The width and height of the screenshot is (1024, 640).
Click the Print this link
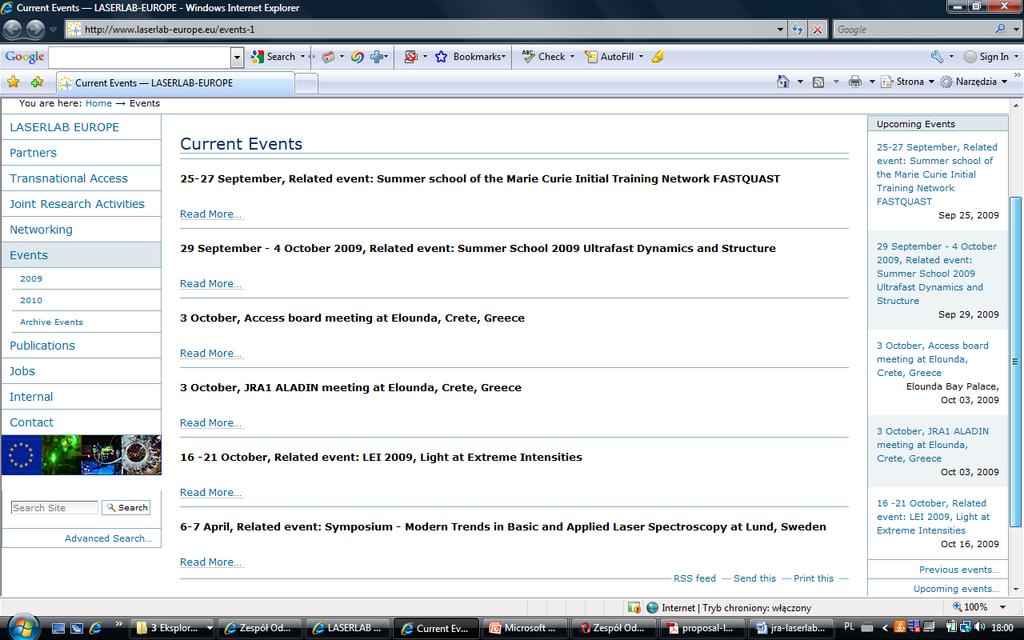click(x=813, y=578)
